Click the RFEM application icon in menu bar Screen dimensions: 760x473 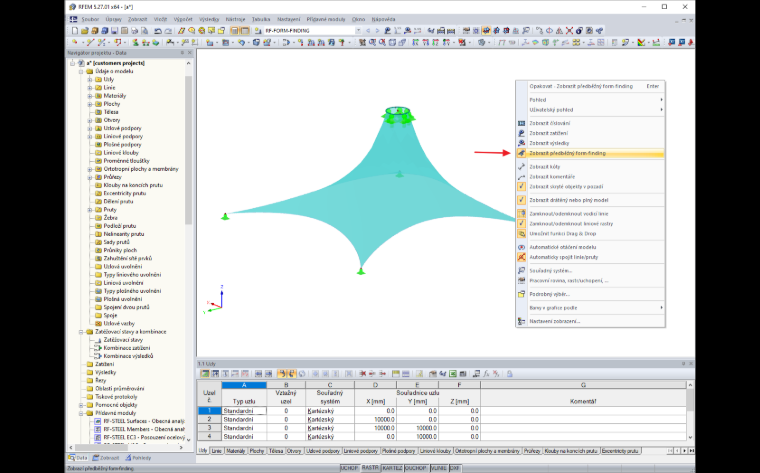tap(73, 19)
